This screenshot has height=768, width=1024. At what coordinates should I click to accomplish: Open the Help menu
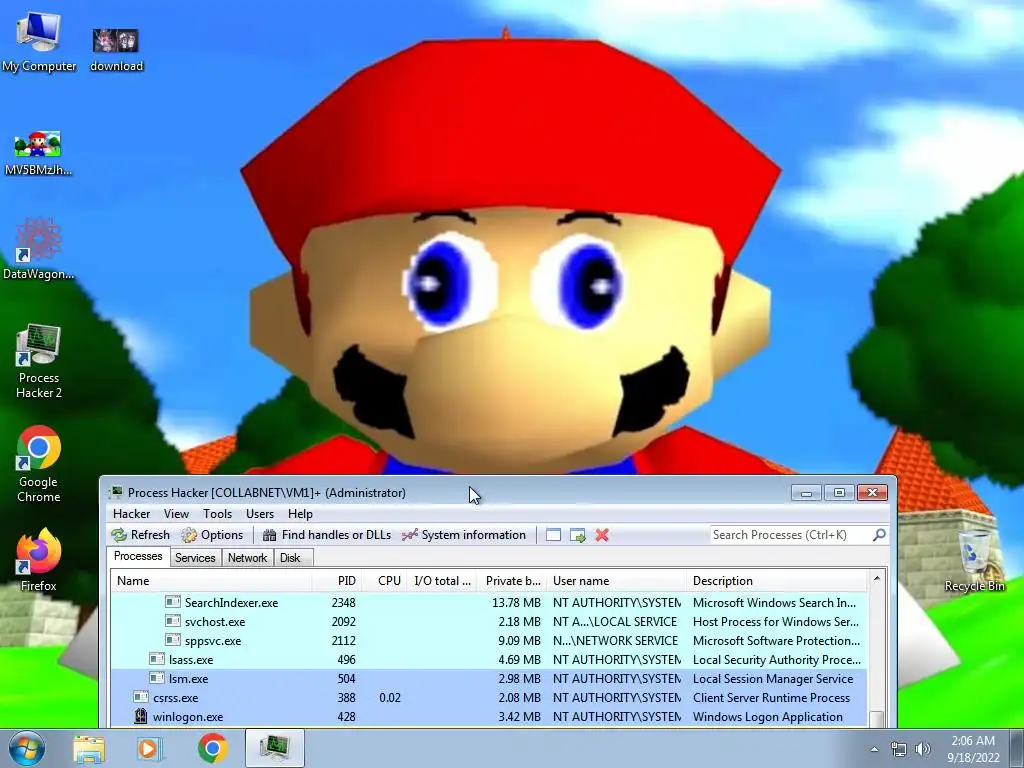click(x=300, y=514)
